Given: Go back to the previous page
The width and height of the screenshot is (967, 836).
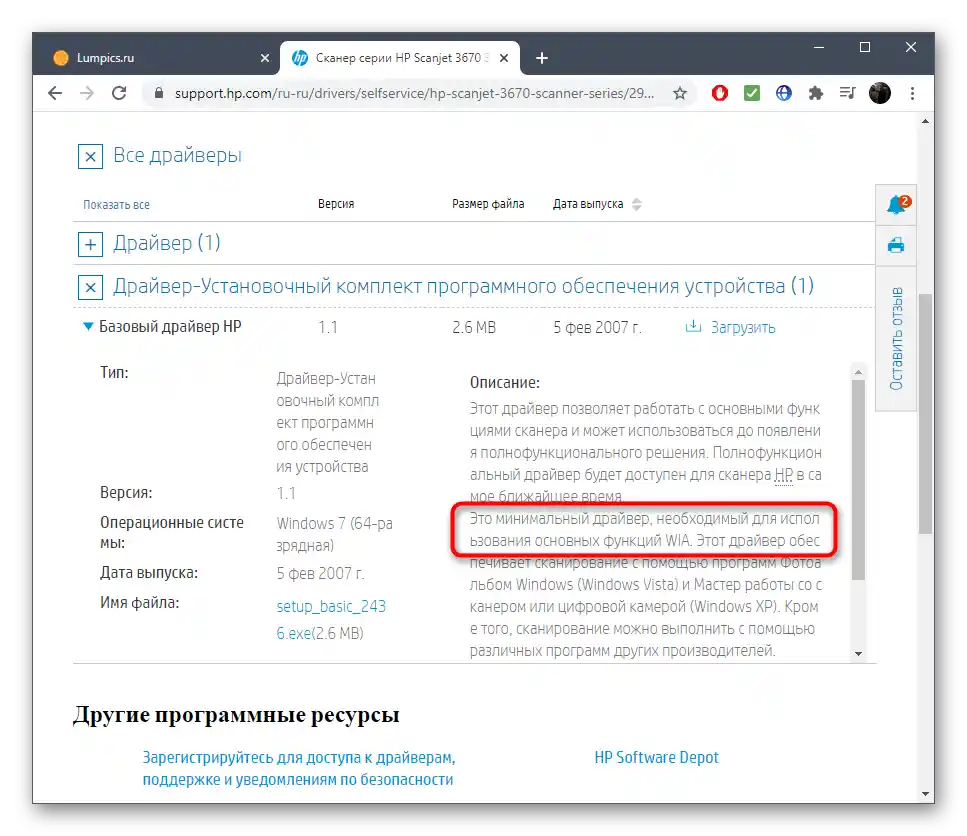Looking at the screenshot, I should [55, 93].
